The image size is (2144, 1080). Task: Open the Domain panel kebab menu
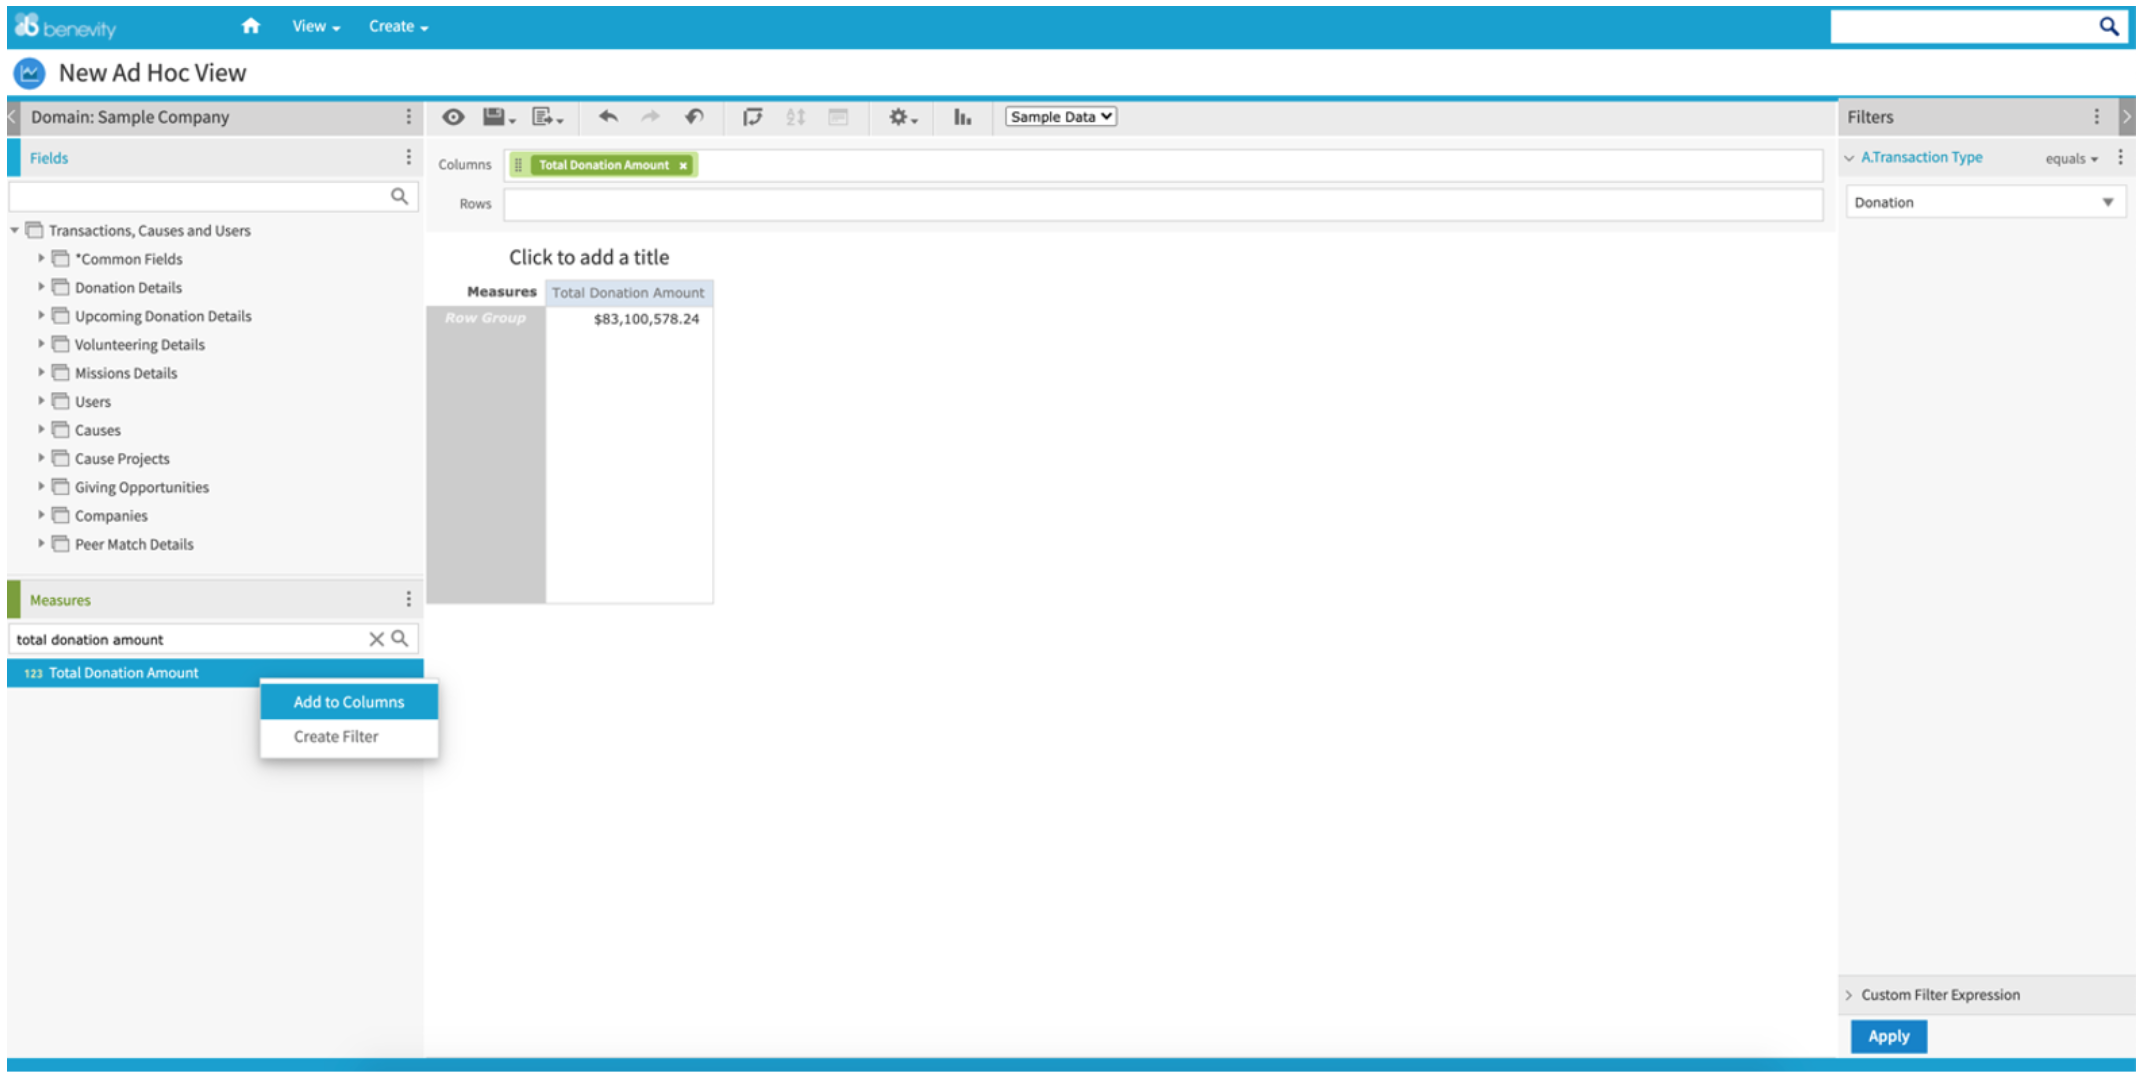pyautogui.click(x=408, y=117)
